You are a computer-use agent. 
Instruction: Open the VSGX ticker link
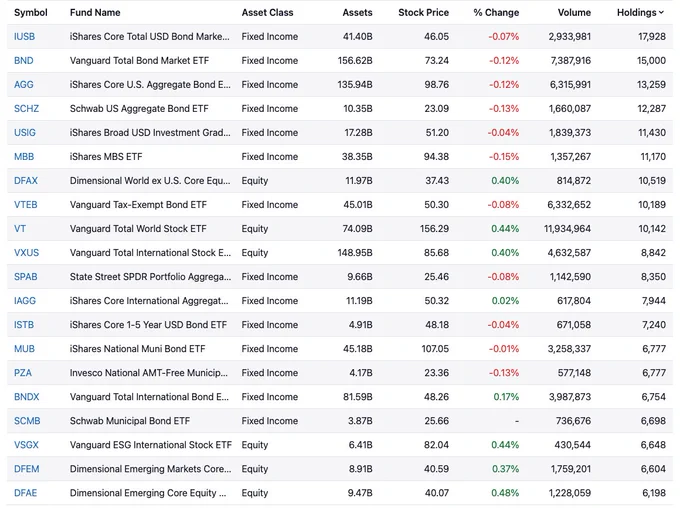click(x=26, y=445)
